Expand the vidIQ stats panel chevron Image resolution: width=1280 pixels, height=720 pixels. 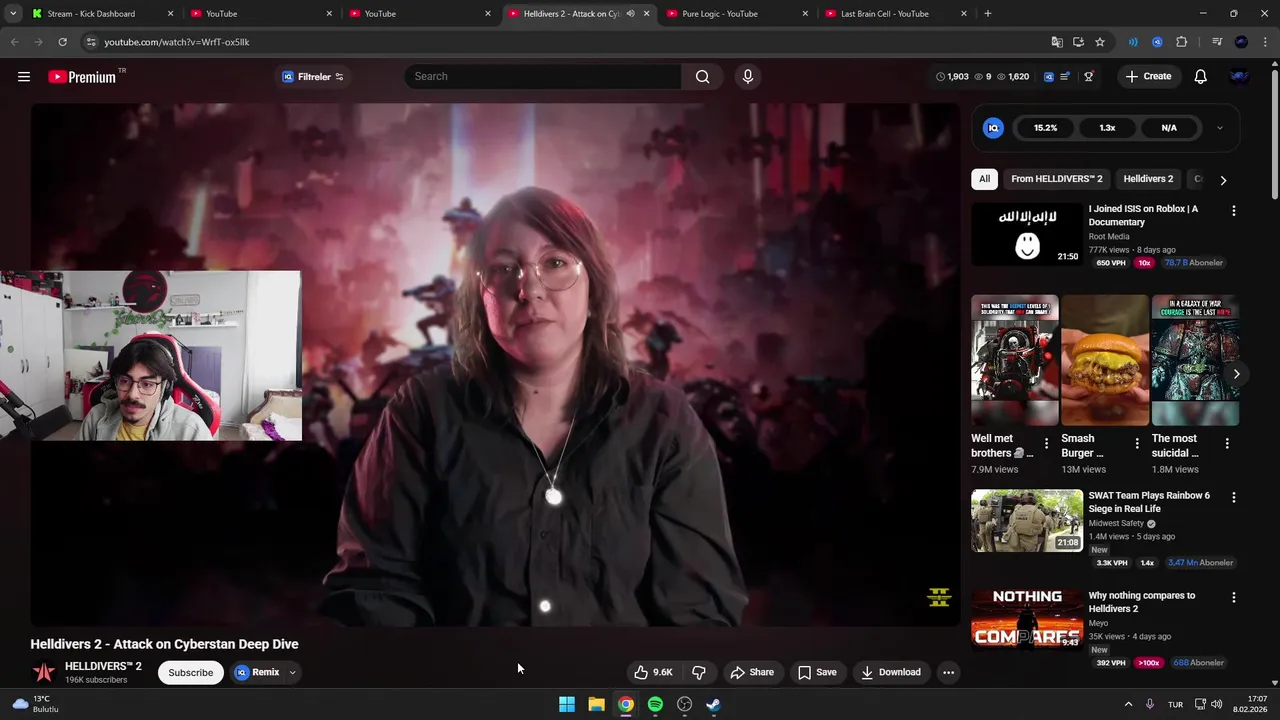pos(1219,128)
